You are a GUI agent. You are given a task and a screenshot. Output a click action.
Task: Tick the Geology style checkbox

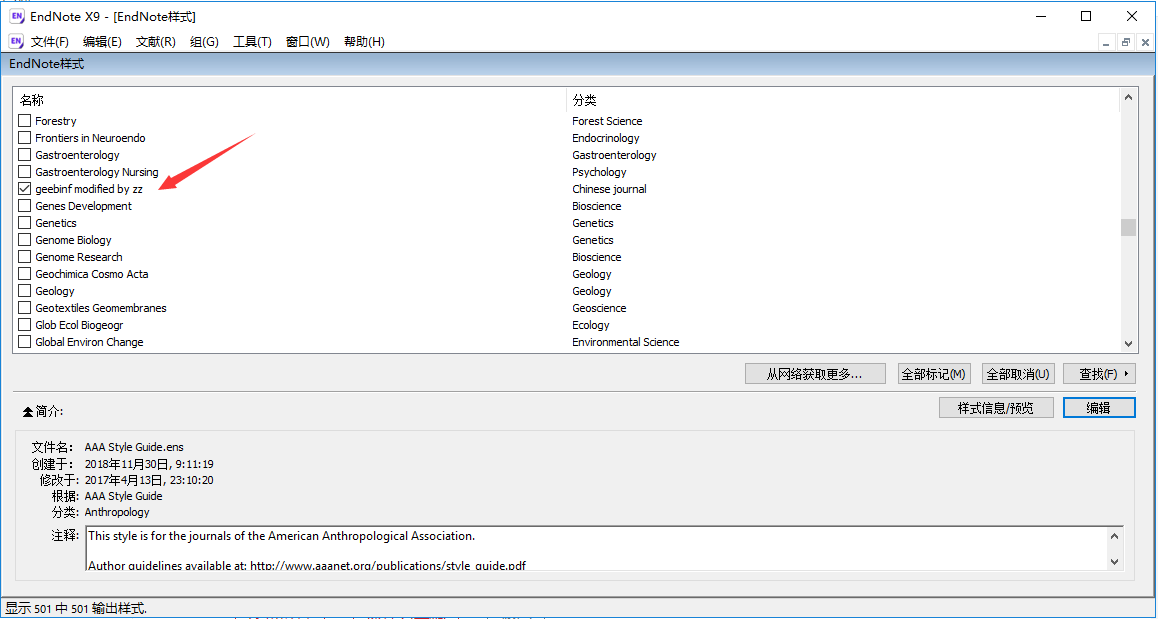pyautogui.click(x=24, y=291)
